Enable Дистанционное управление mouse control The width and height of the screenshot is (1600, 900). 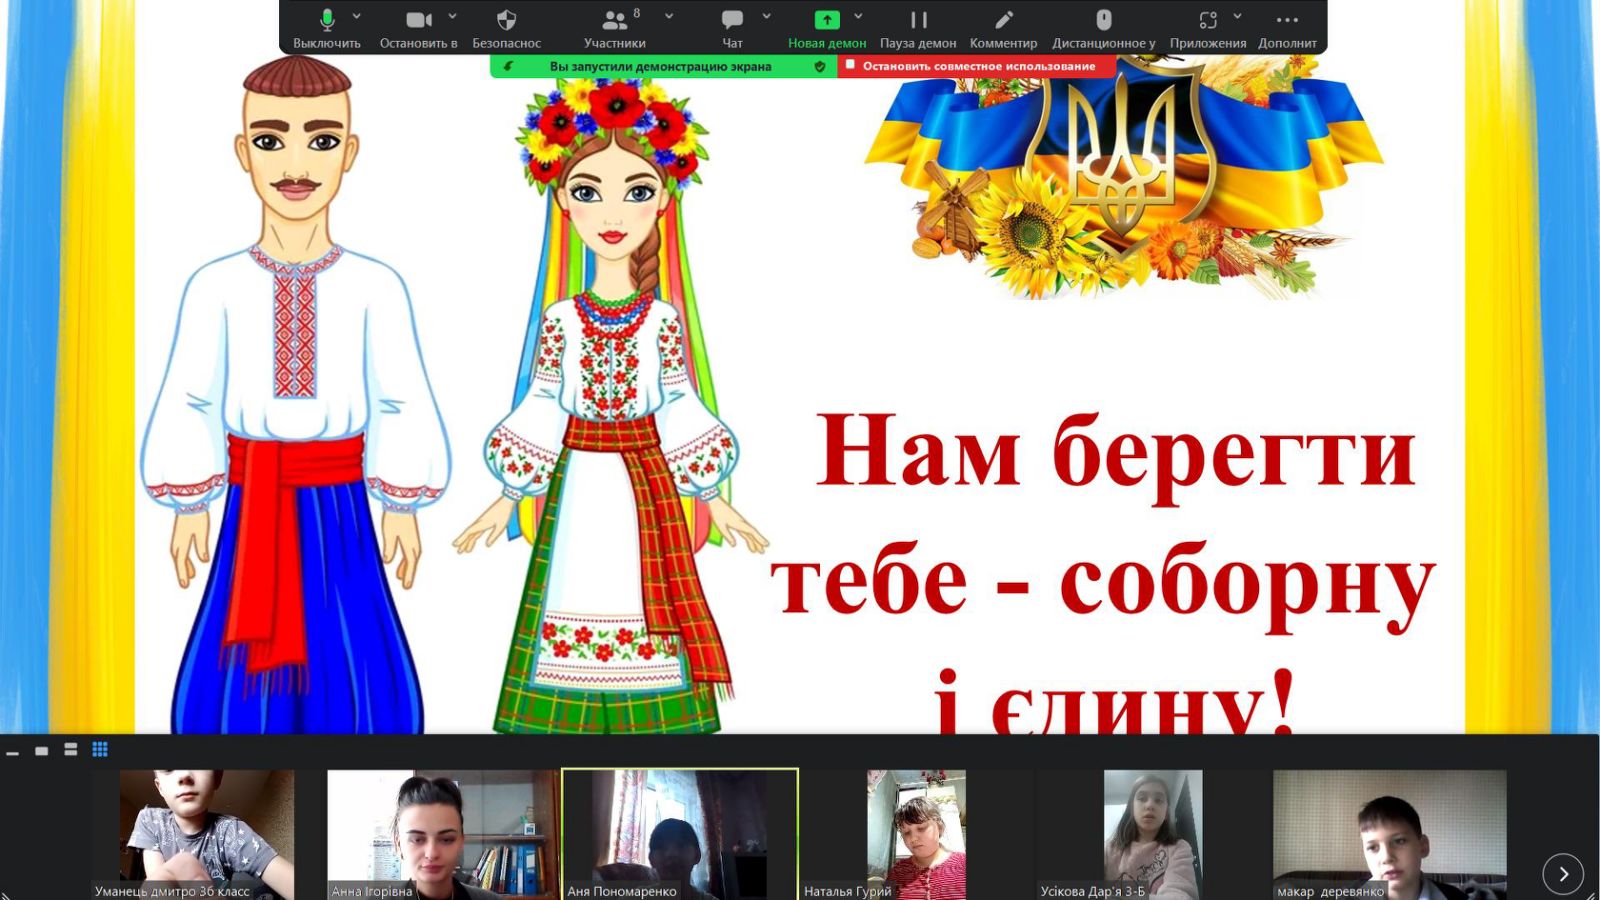tap(1103, 27)
